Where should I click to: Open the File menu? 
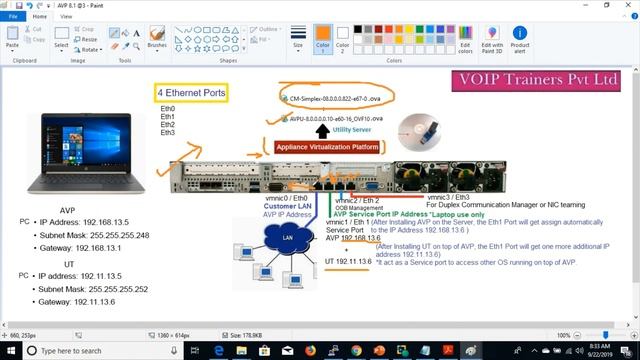pyautogui.click(x=13, y=16)
